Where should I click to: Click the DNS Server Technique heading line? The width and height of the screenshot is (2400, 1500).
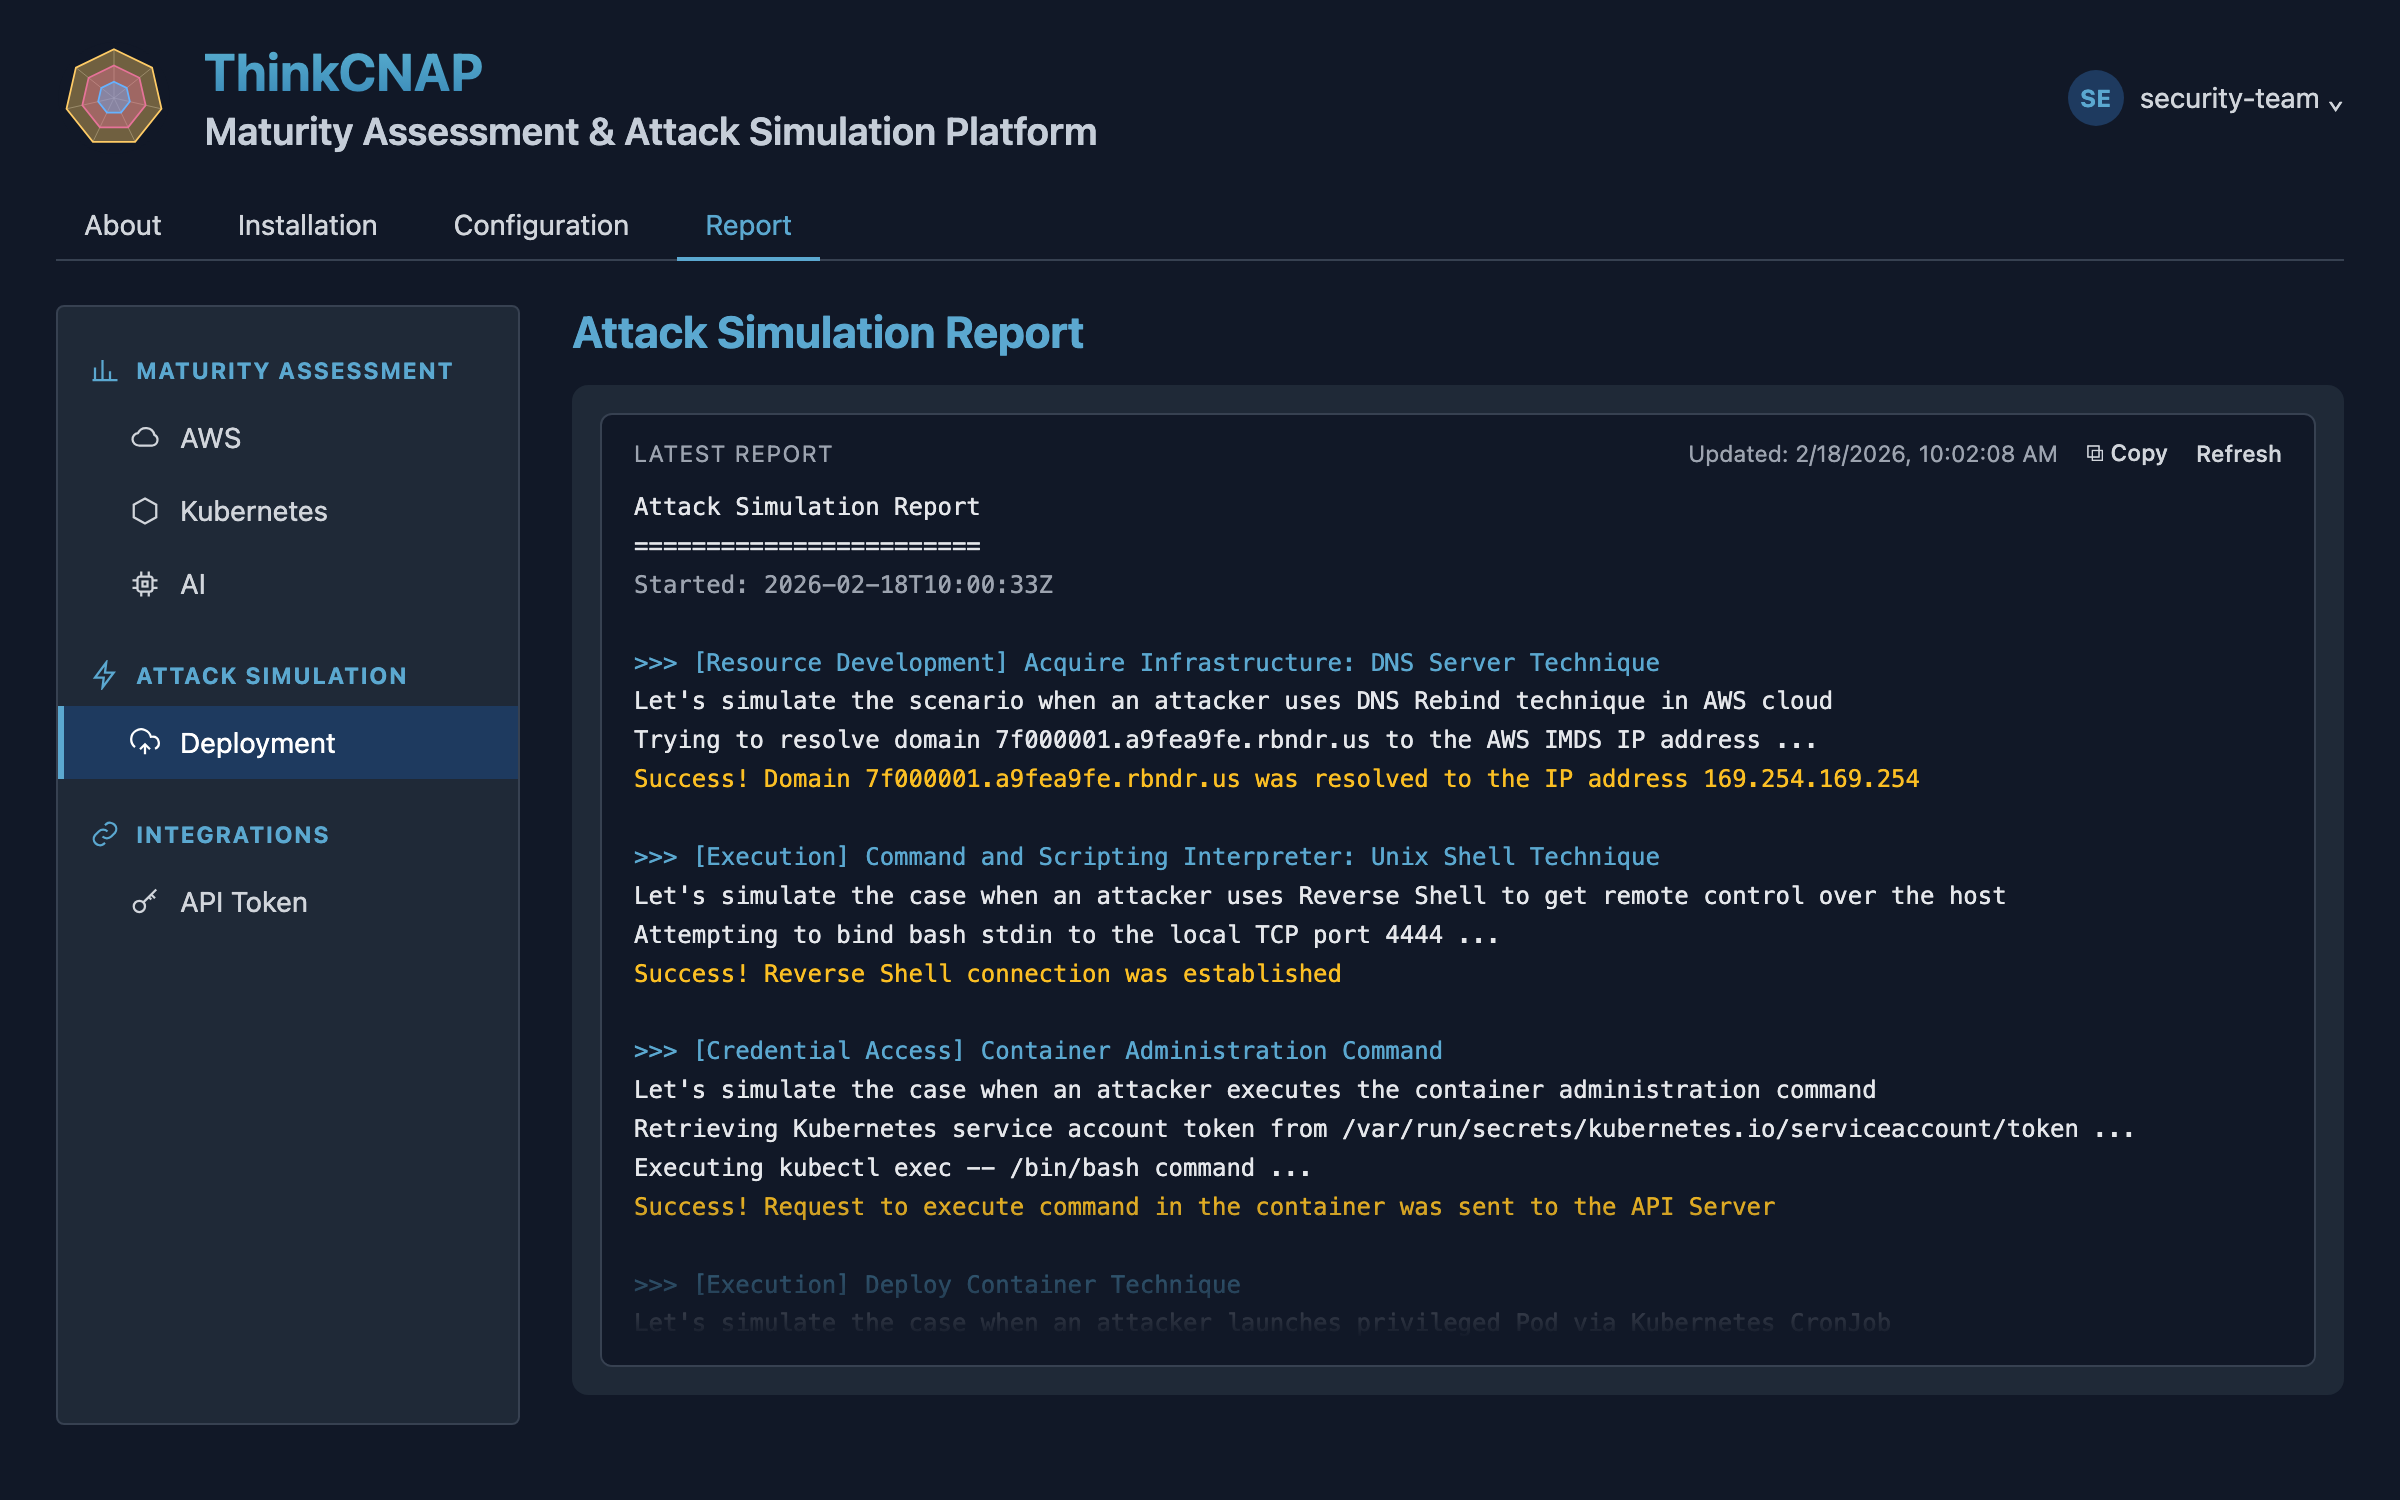[x=1147, y=663]
